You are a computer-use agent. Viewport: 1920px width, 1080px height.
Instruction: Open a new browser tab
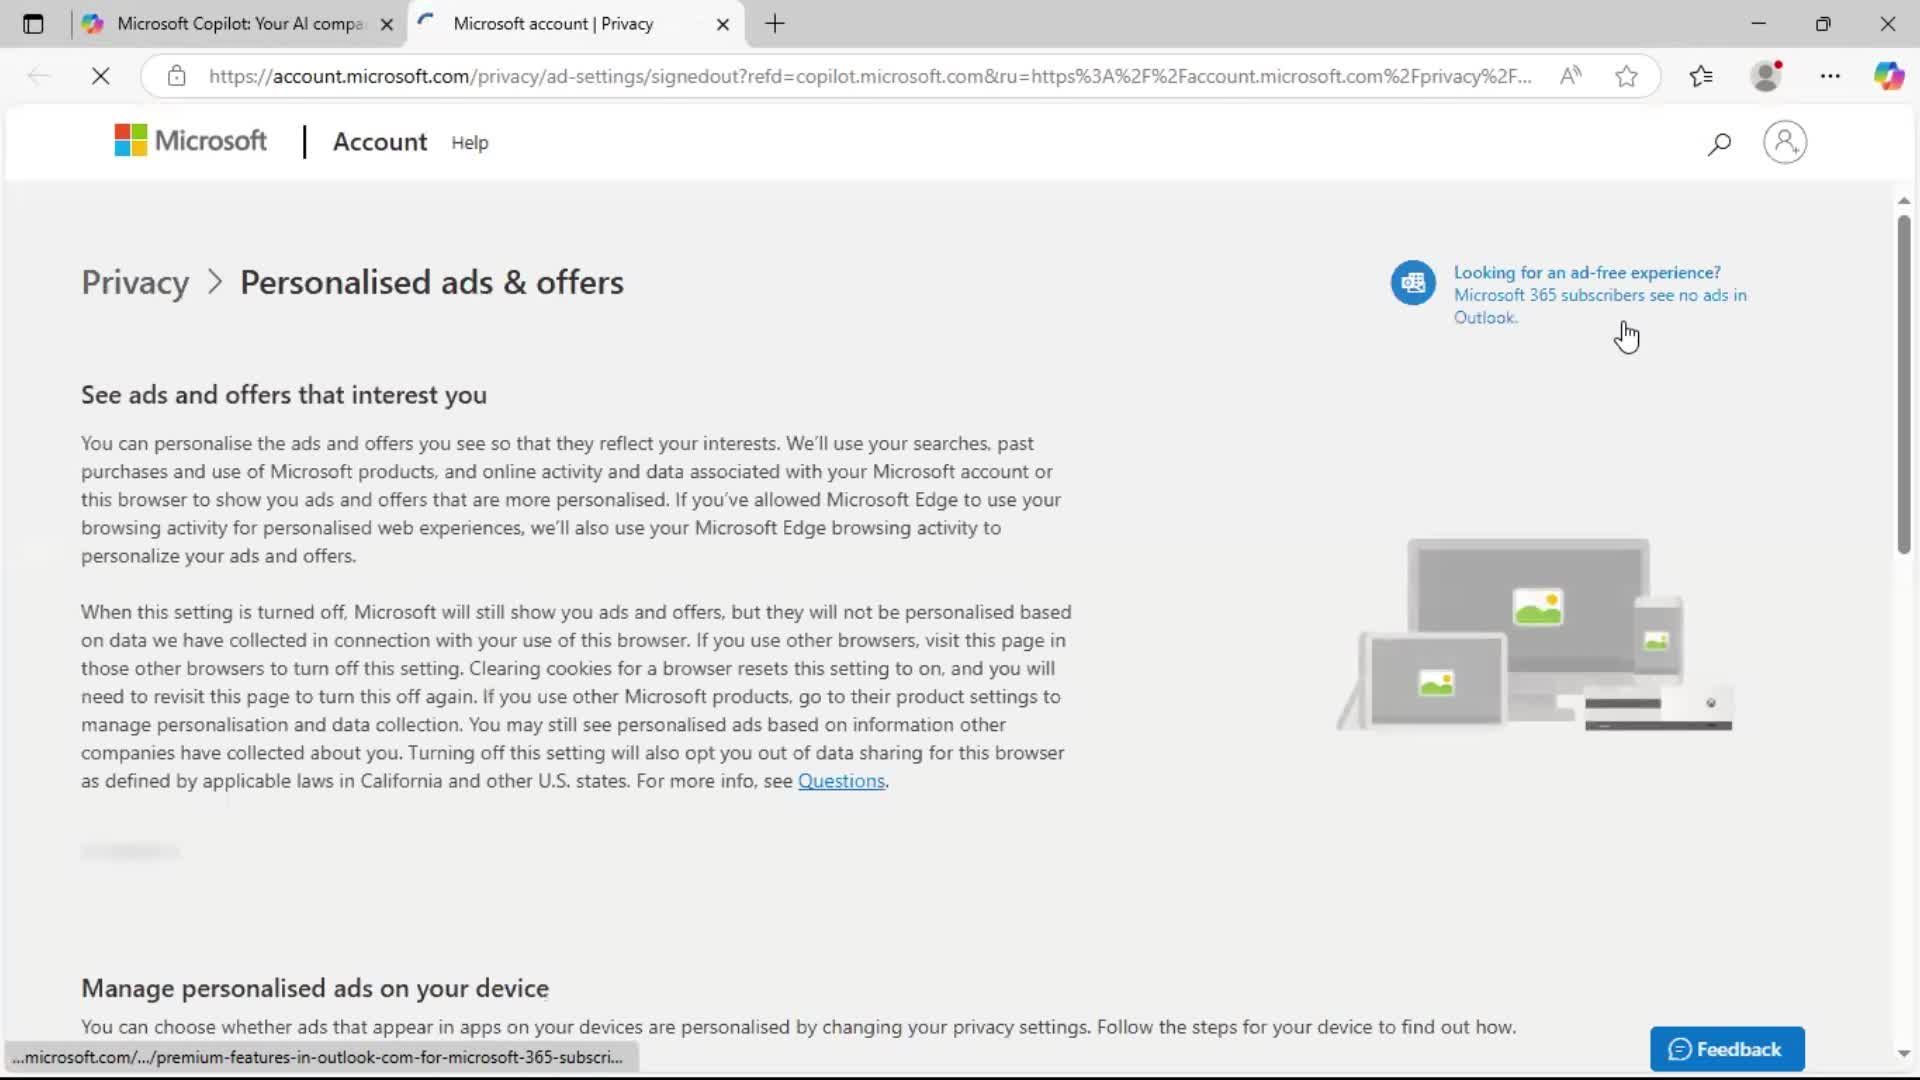(775, 24)
